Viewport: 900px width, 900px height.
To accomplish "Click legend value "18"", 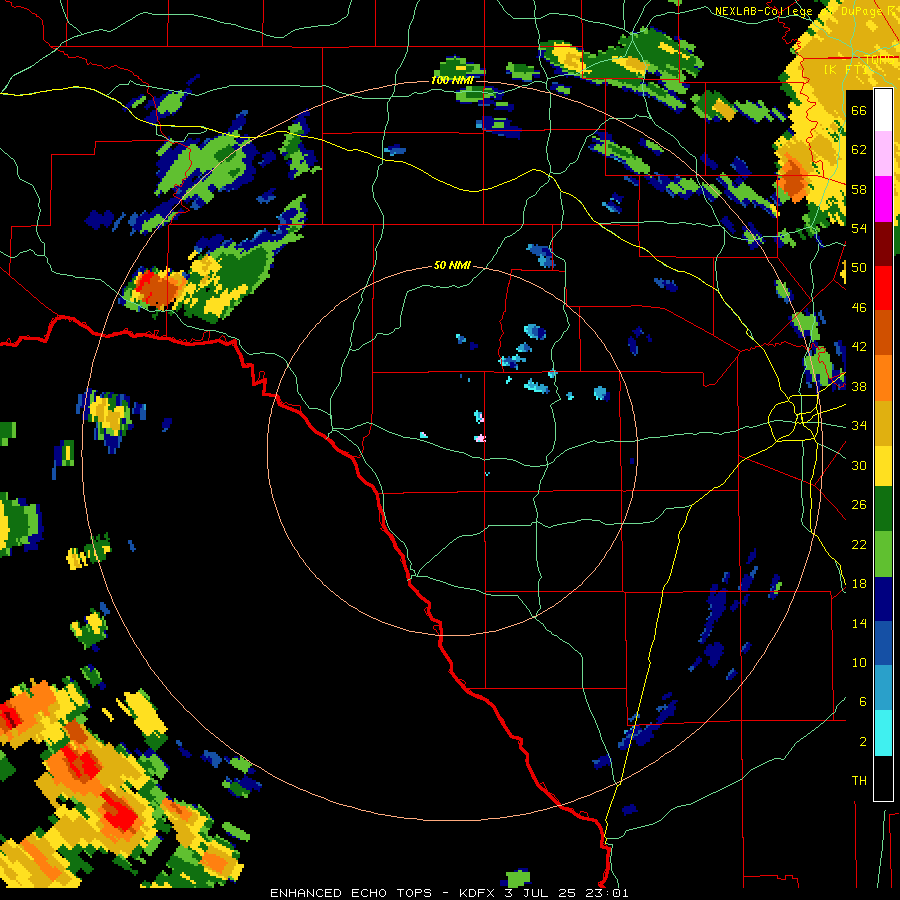I will [x=859, y=584].
